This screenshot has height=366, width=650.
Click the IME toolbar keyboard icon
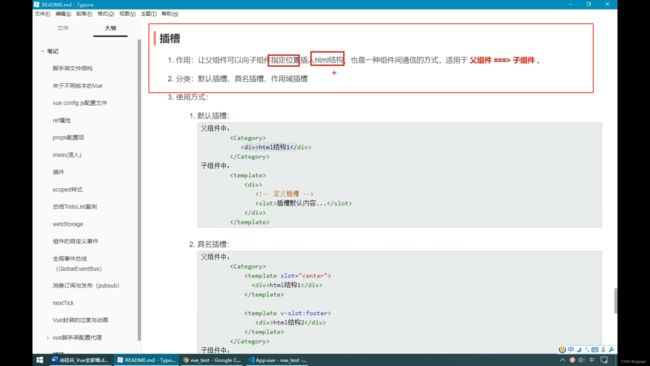click(x=595, y=349)
